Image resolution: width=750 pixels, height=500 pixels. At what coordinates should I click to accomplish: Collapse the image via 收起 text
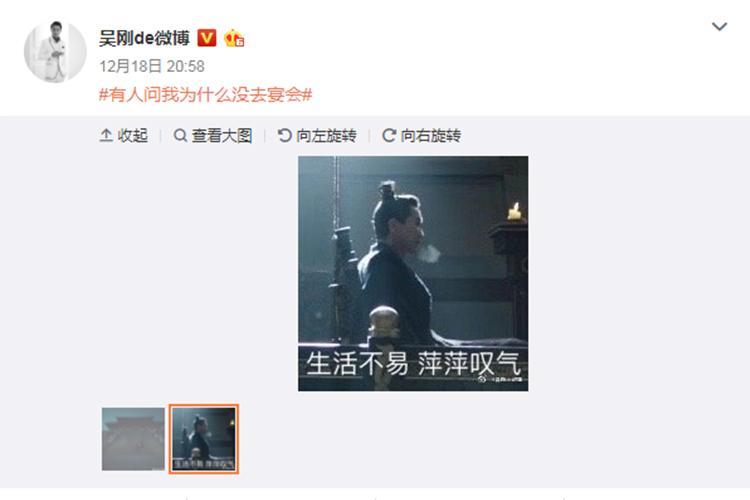(x=132, y=135)
